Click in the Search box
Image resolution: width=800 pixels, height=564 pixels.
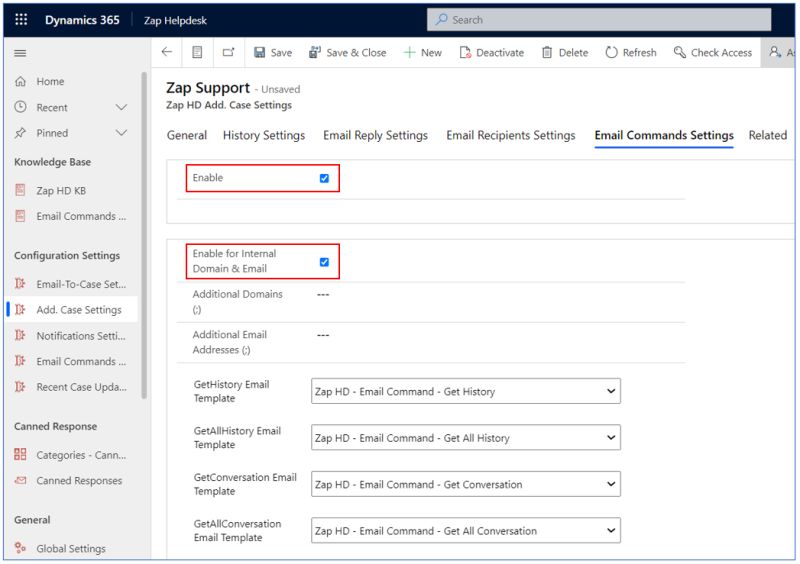point(599,19)
